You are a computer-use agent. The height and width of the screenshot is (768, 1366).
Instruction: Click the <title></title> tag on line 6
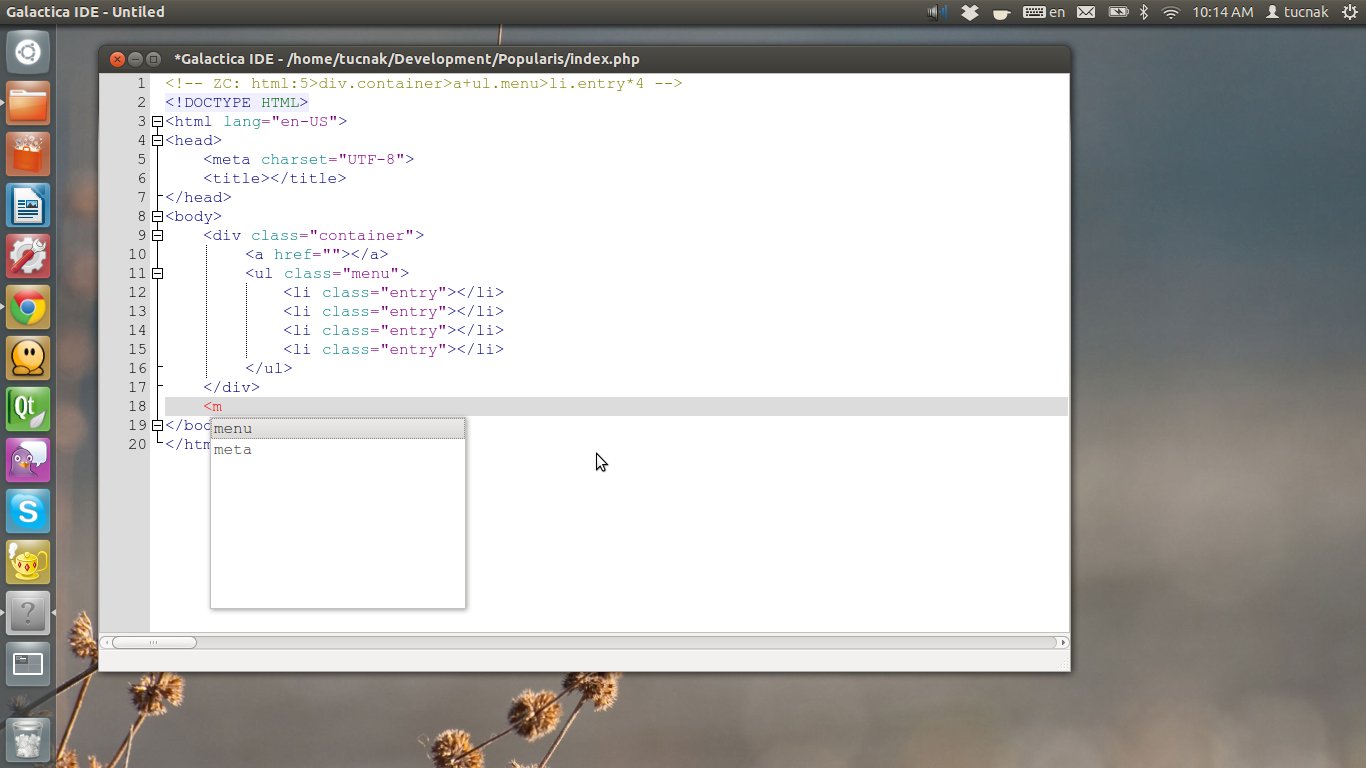click(275, 179)
